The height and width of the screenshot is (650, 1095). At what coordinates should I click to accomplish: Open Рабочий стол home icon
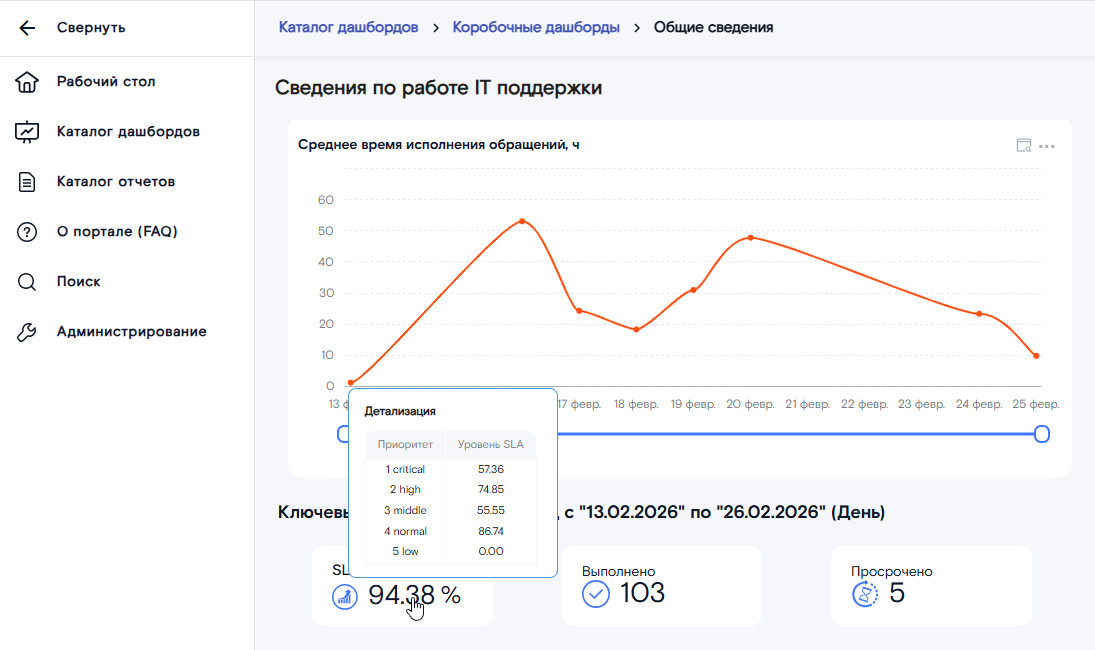(x=27, y=82)
